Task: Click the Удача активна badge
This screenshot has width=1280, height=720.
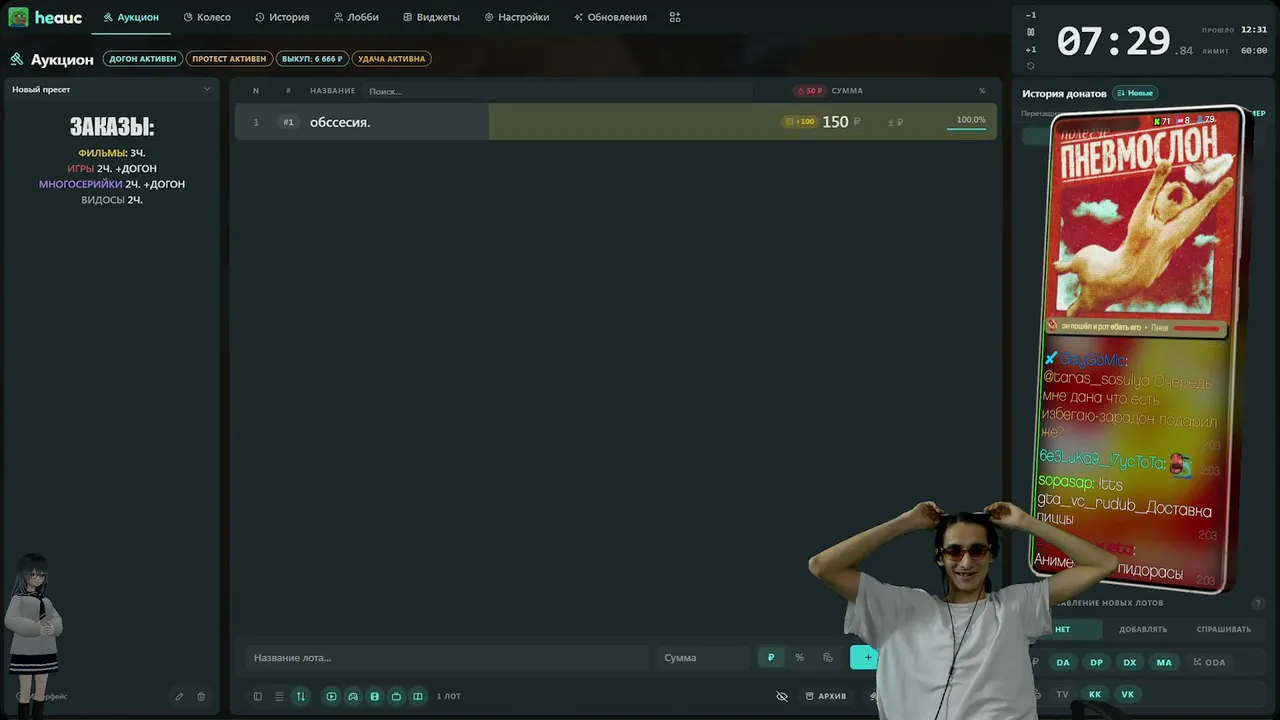Action: (x=391, y=59)
